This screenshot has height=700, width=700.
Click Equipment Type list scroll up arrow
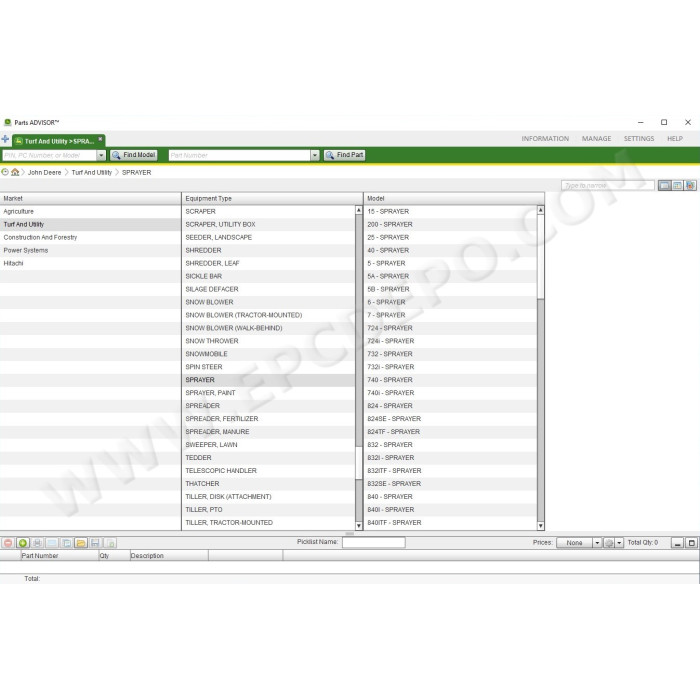358,210
